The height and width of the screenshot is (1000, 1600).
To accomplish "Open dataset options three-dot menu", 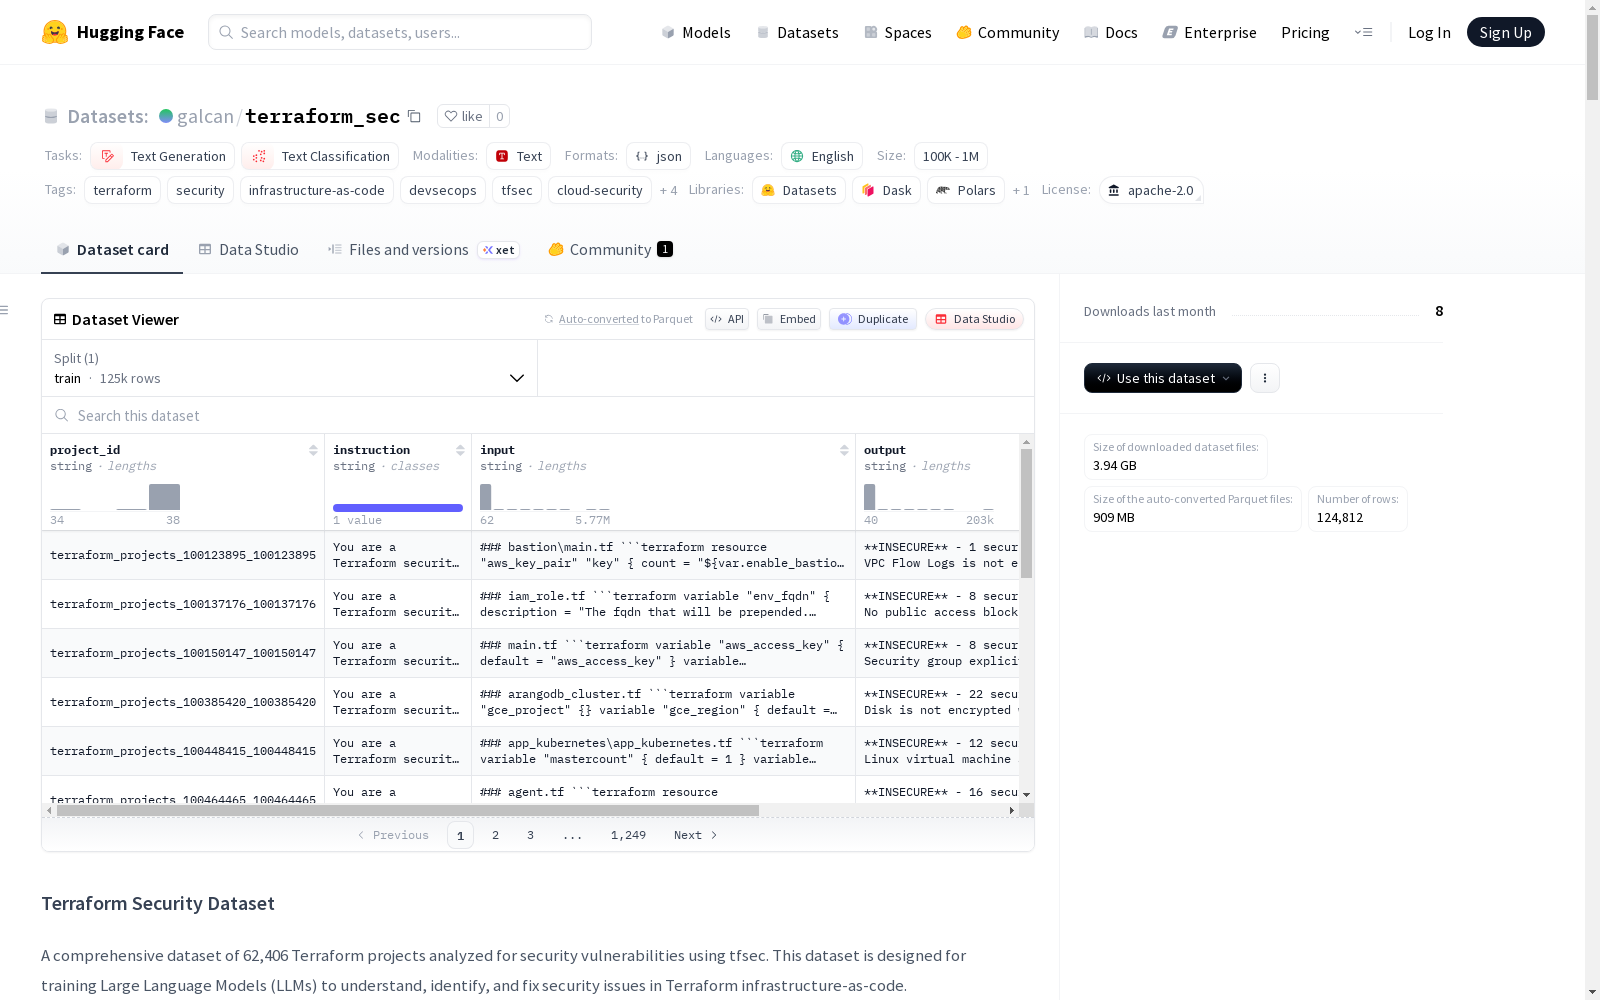I will pos(1265,378).
